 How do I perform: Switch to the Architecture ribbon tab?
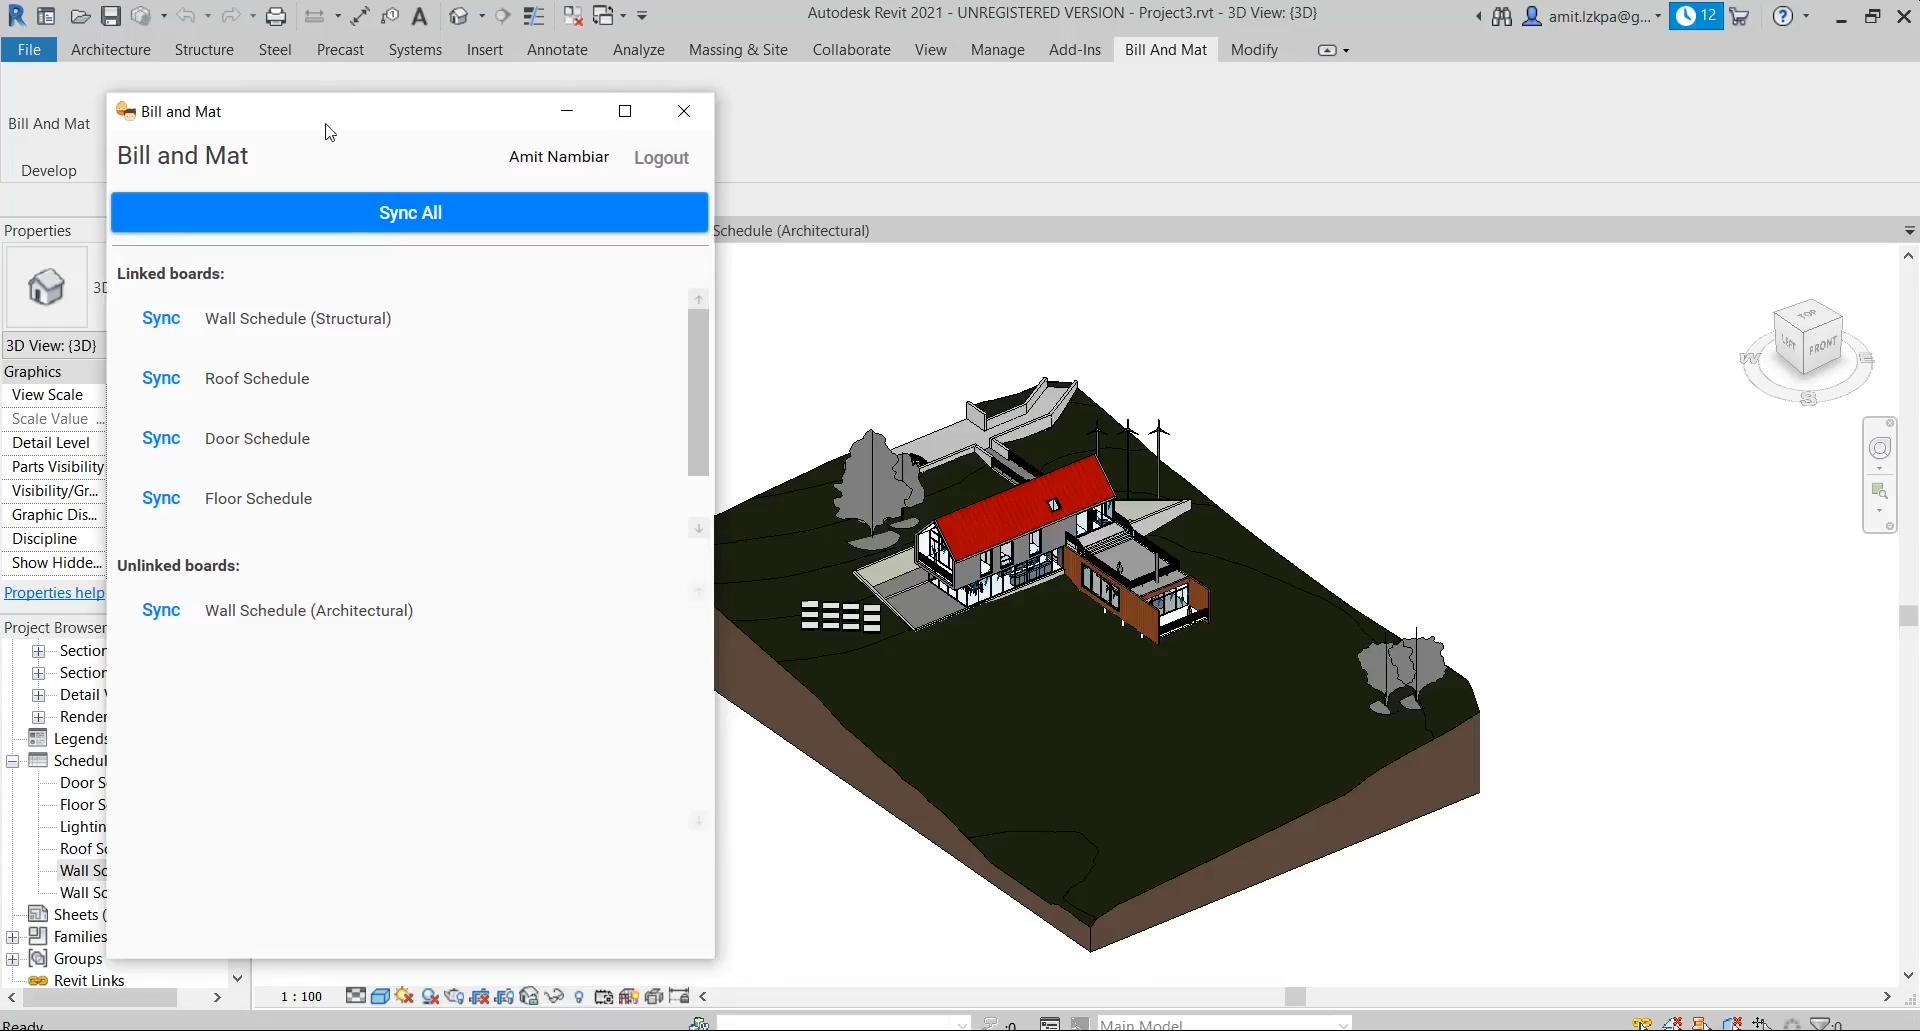[x=110, y=50]
